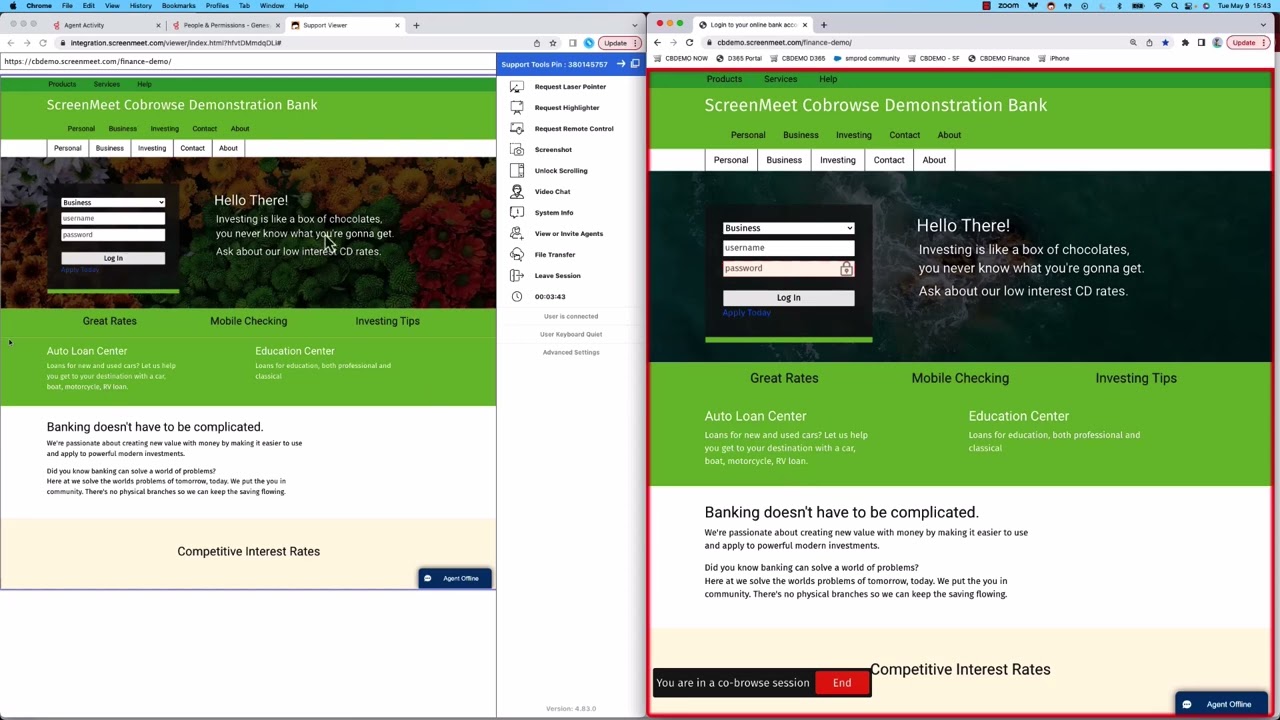Click Auto Loan Center heading in bank window
1280x720 pixels.
[755, 416]
